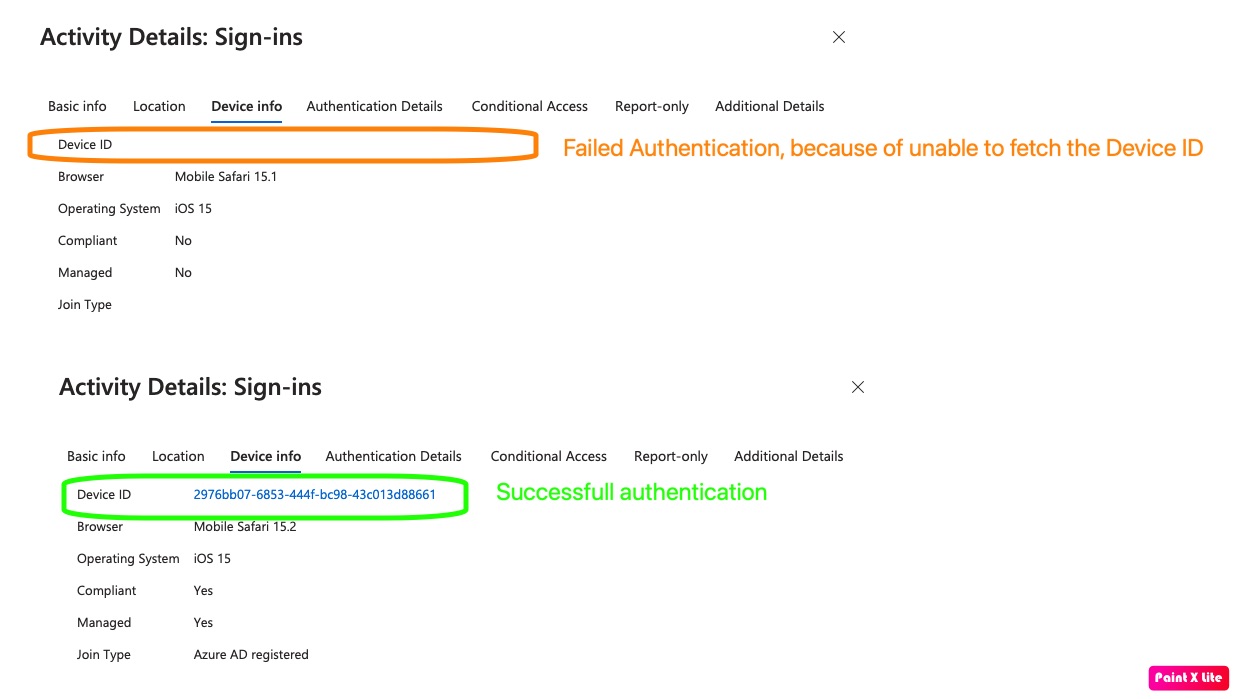Viewport: 1239px width, 699px height.
Task: Click the Paint X Lite watermark badge
Action: click(1188, 677)
